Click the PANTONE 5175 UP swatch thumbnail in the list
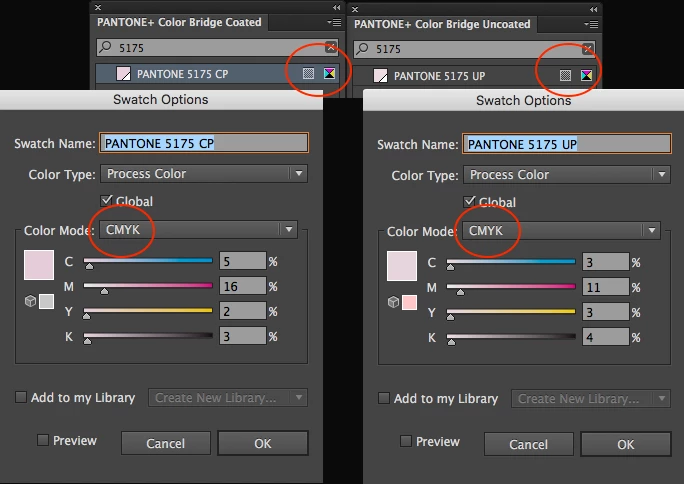Viewport: 684px width, 484px height. point(380,76)
